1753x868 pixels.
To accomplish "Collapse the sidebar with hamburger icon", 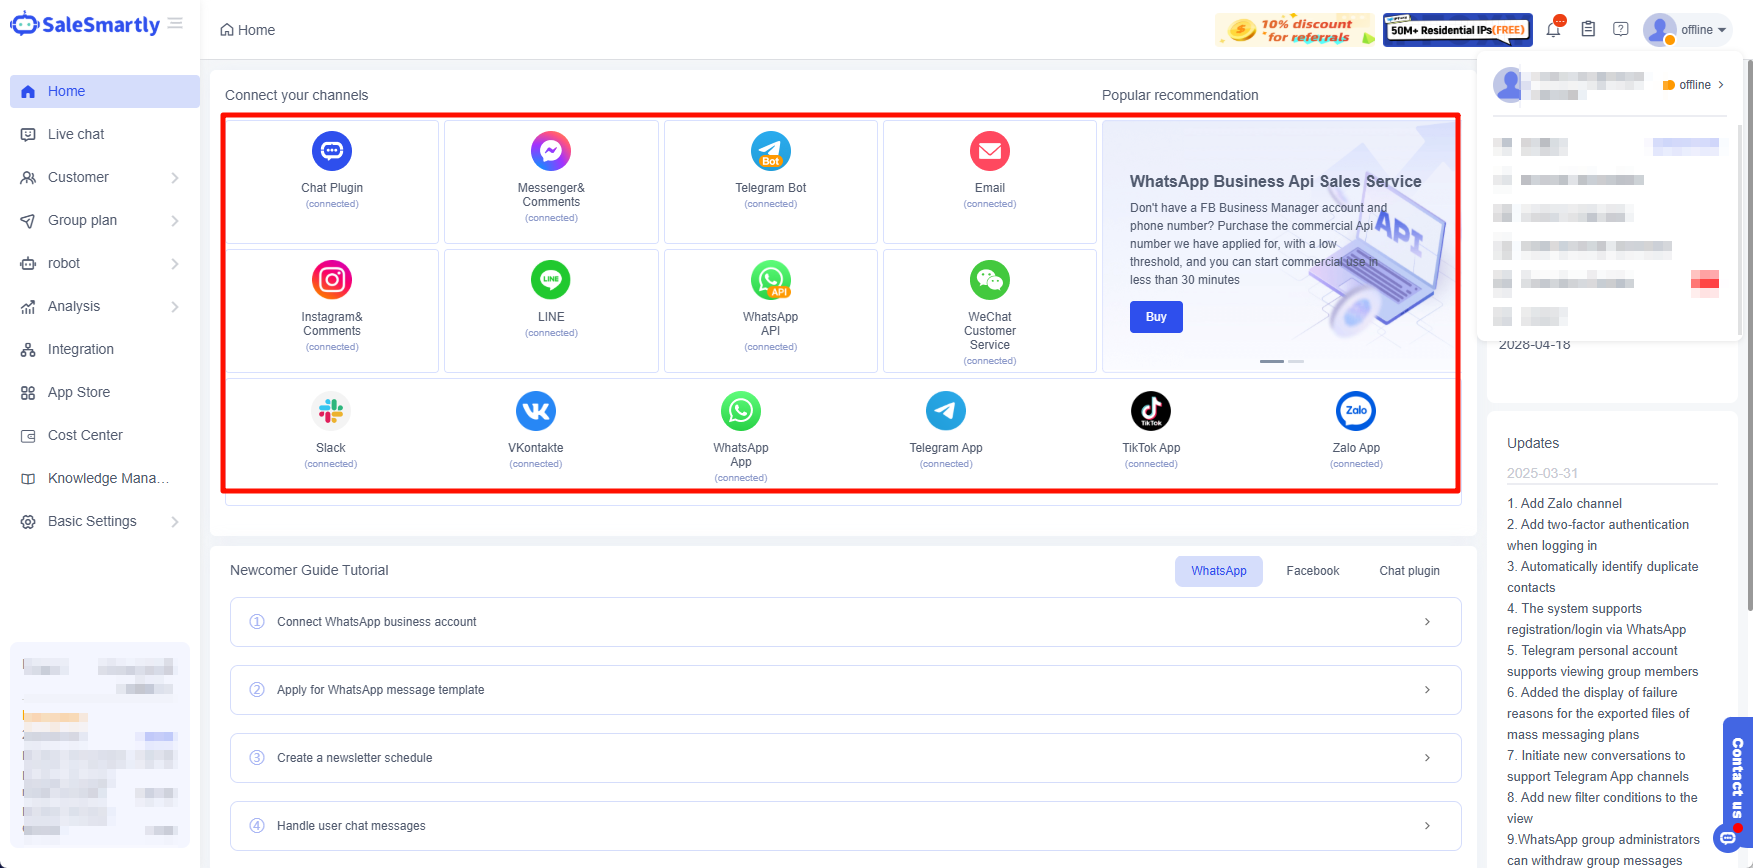I will click(176, 23).
